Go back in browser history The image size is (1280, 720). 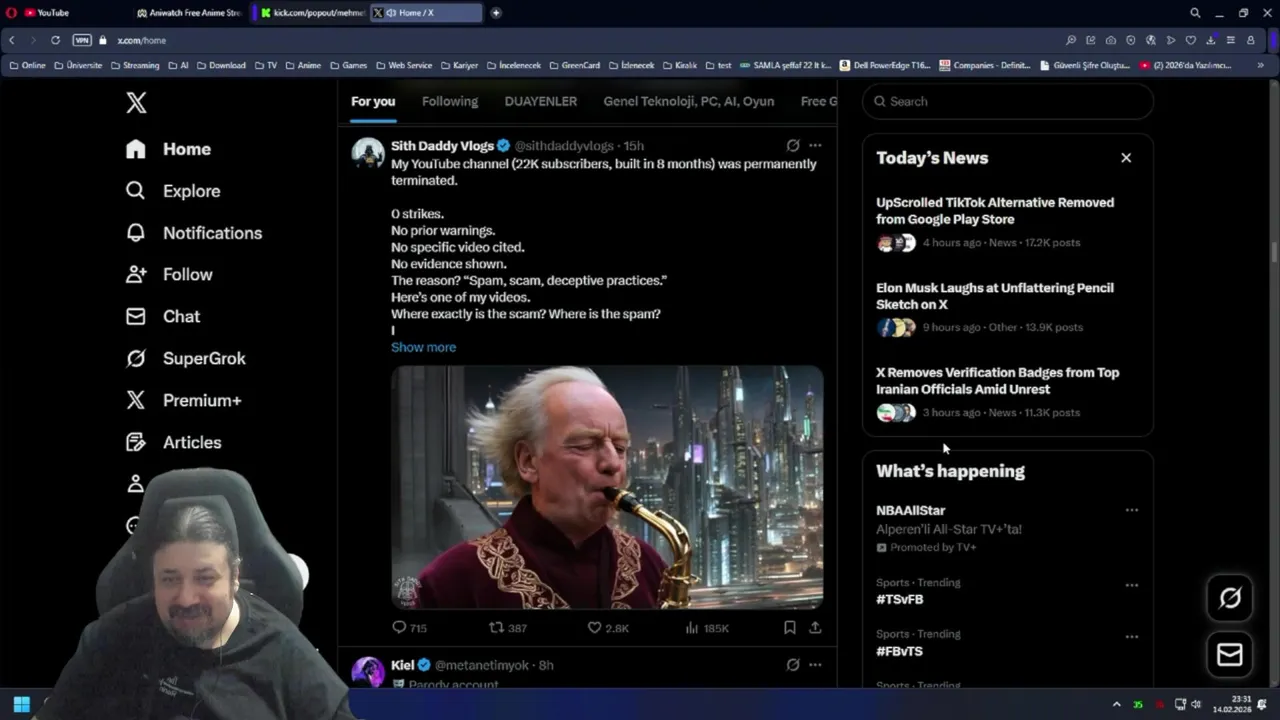click(11, 40)
